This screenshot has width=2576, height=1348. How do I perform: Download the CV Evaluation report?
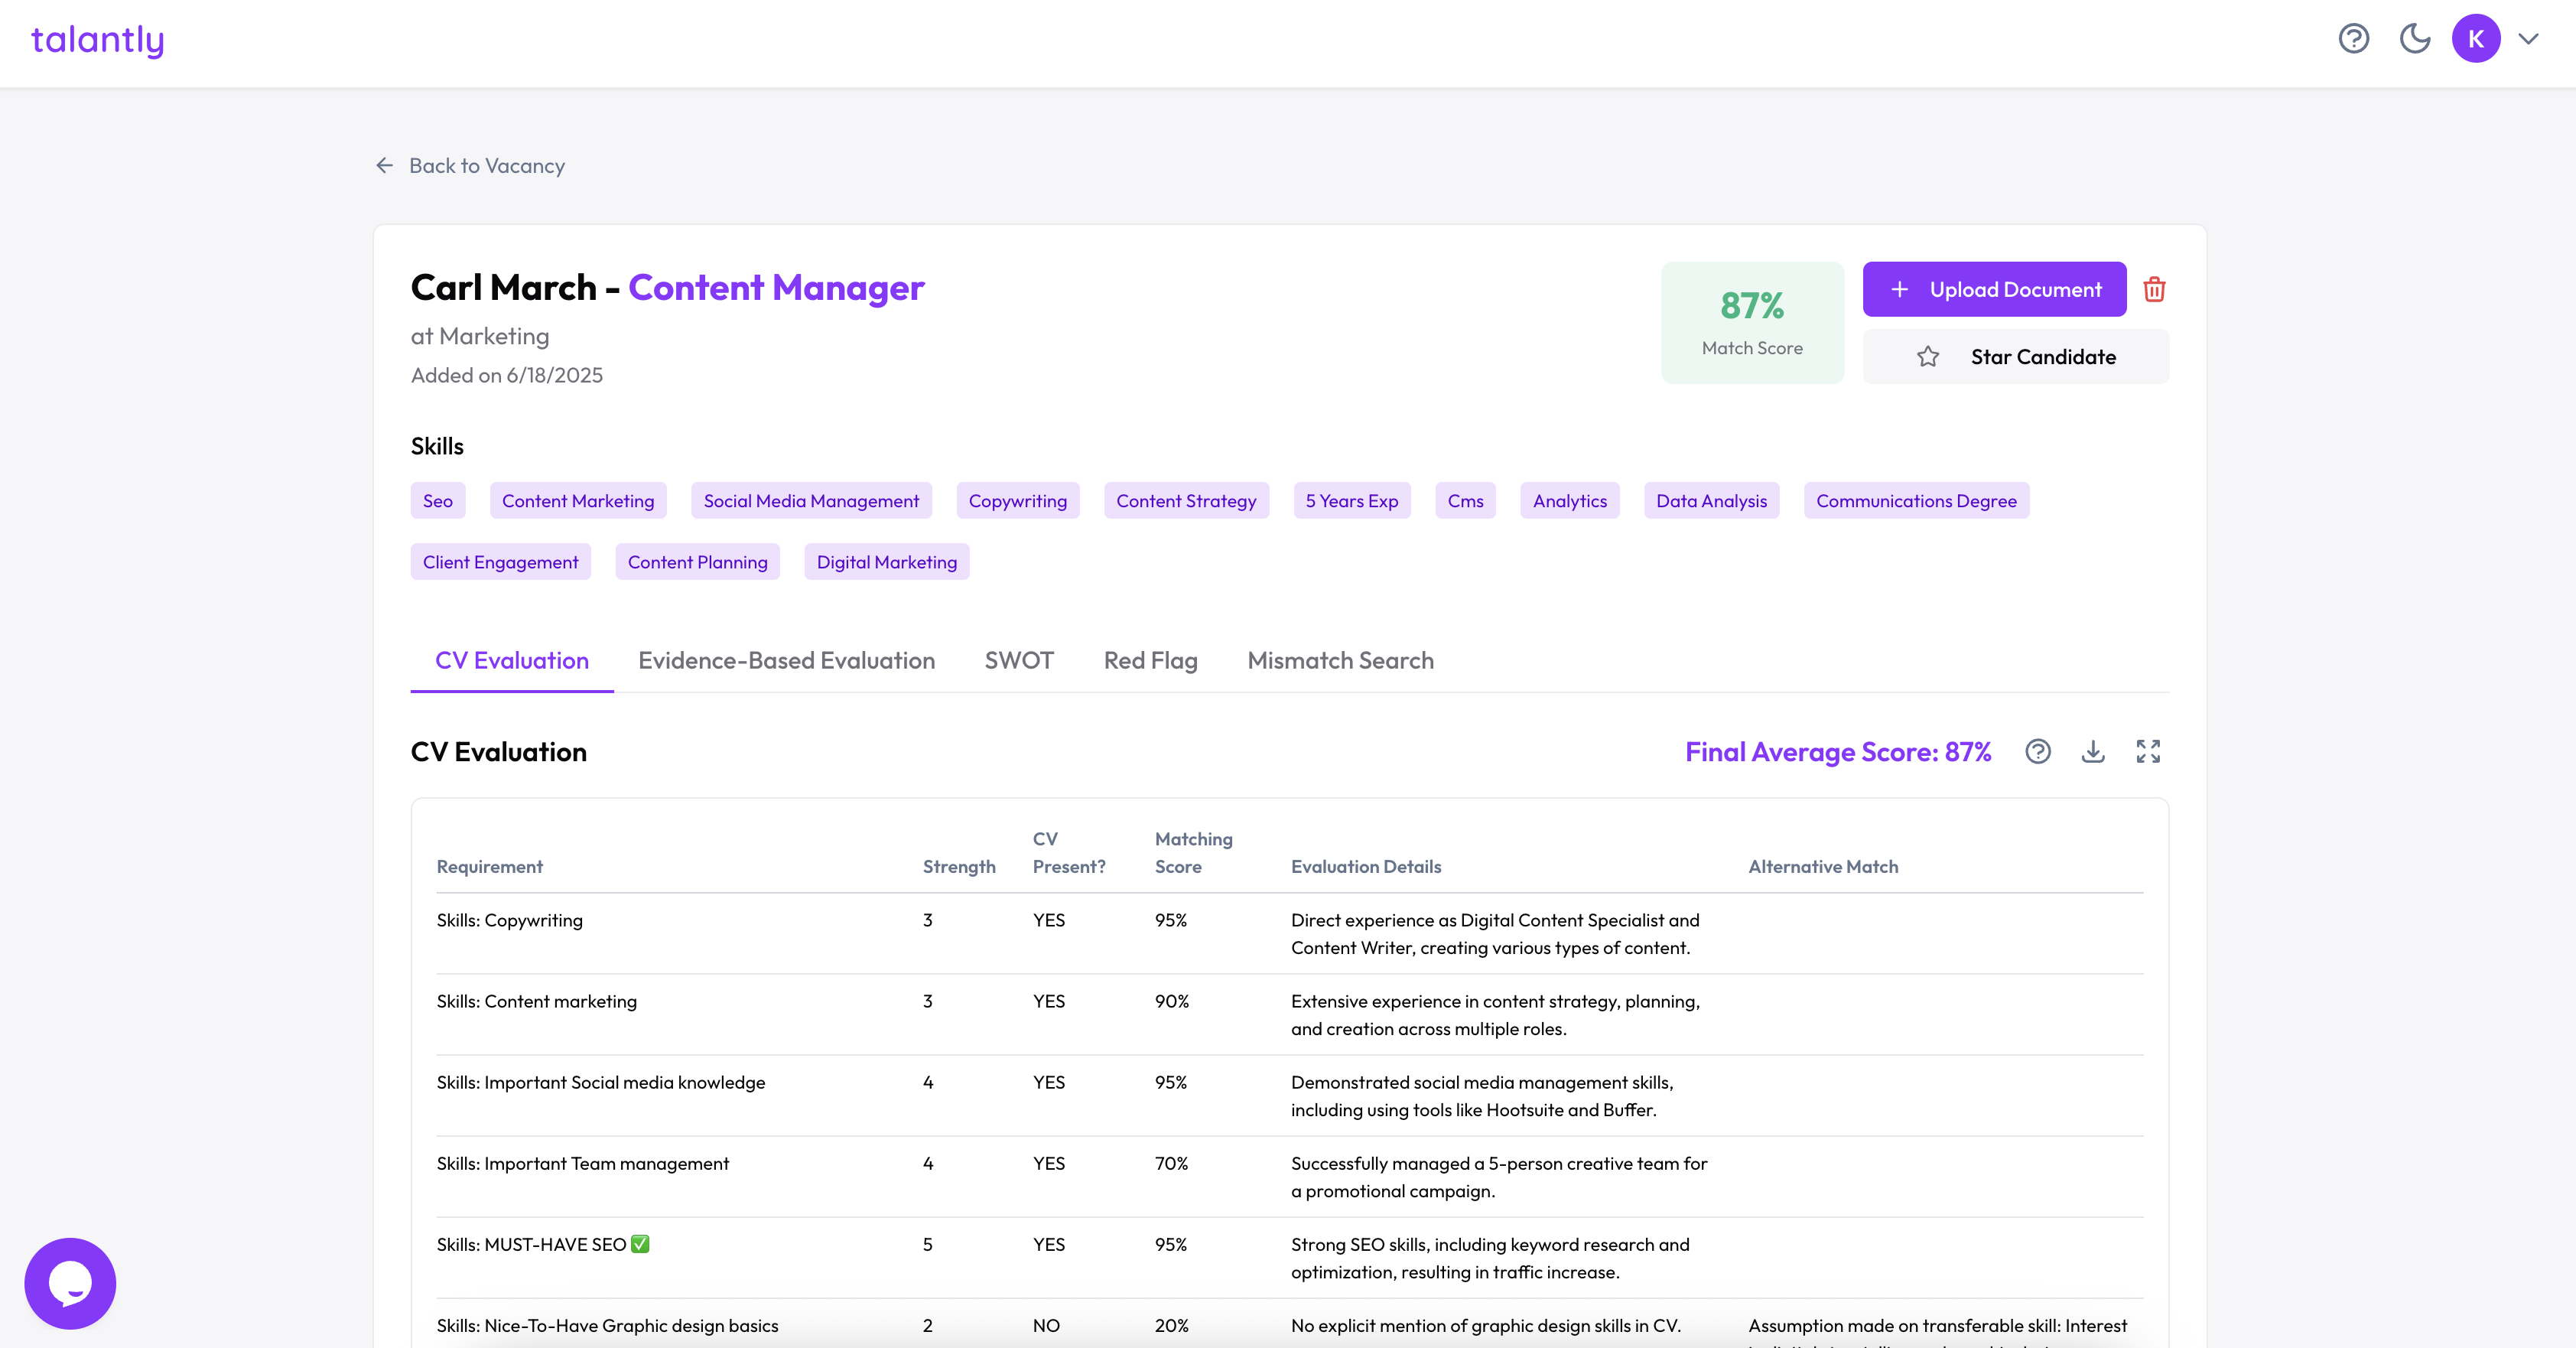[2092, 751]
